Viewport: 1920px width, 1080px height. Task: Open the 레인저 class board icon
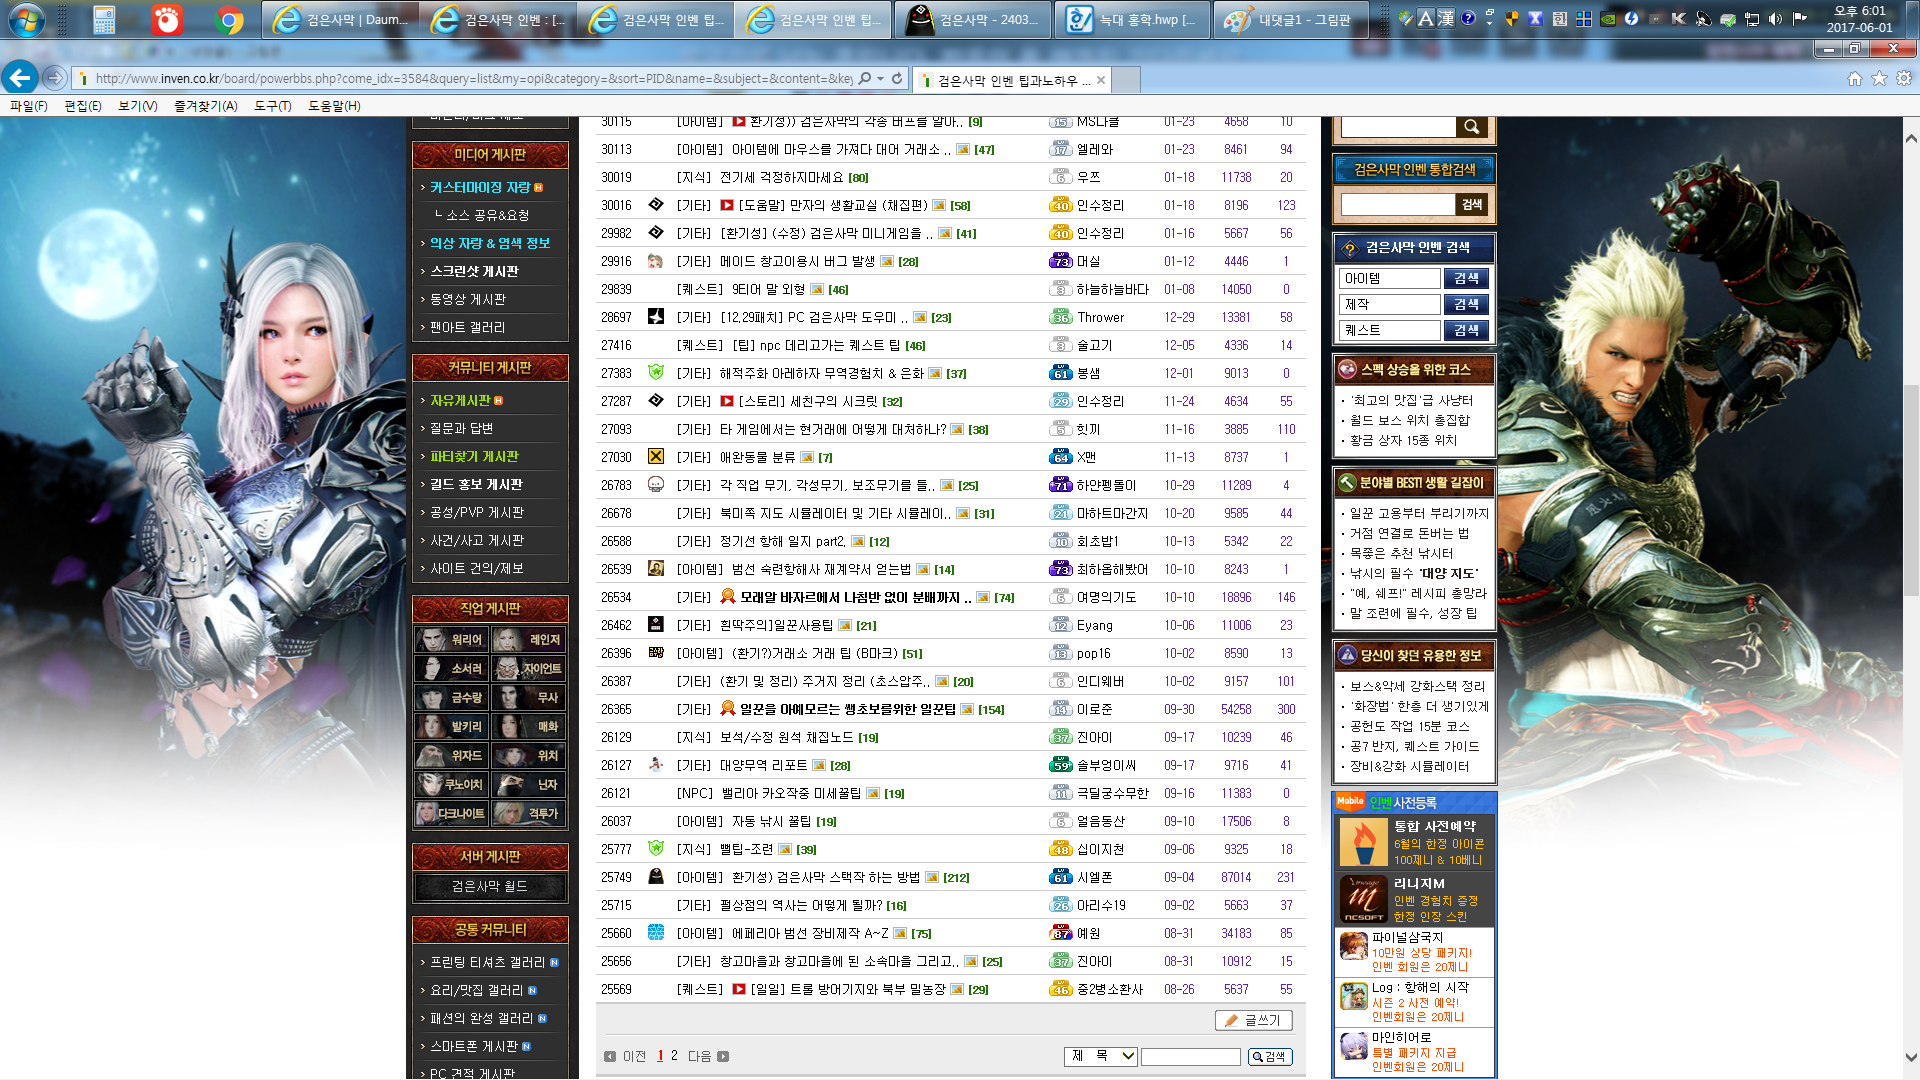tap(527, 640)
